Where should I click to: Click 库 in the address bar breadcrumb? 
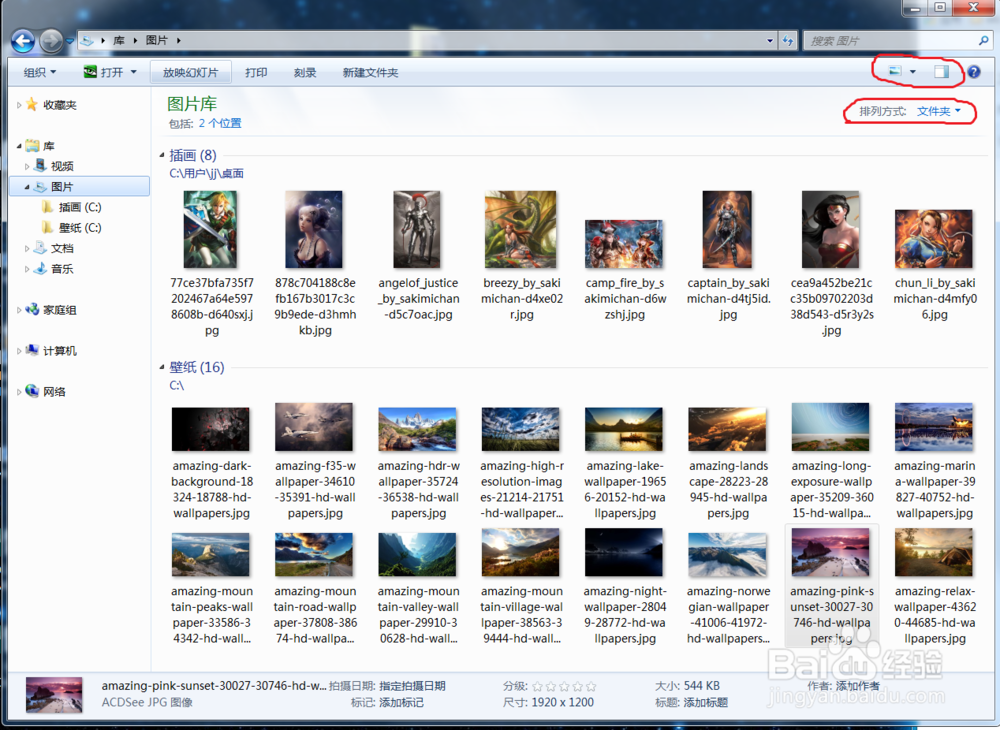click(119, 41)
